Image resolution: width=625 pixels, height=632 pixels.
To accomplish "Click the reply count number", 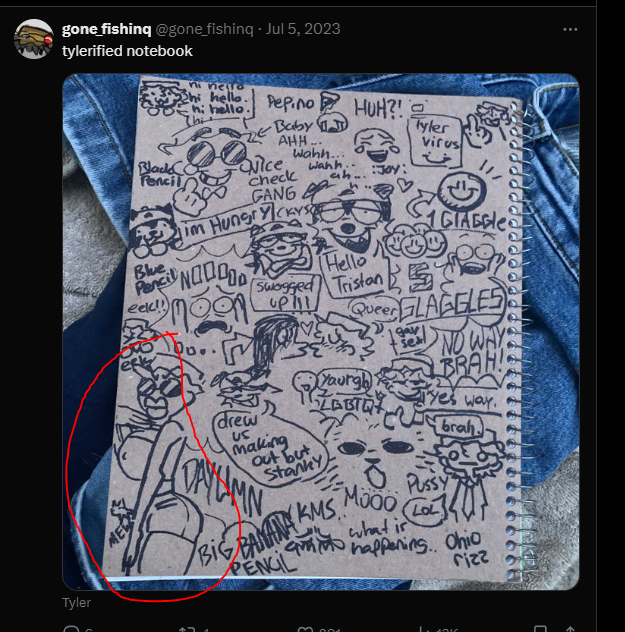I will tap(88, 630).
